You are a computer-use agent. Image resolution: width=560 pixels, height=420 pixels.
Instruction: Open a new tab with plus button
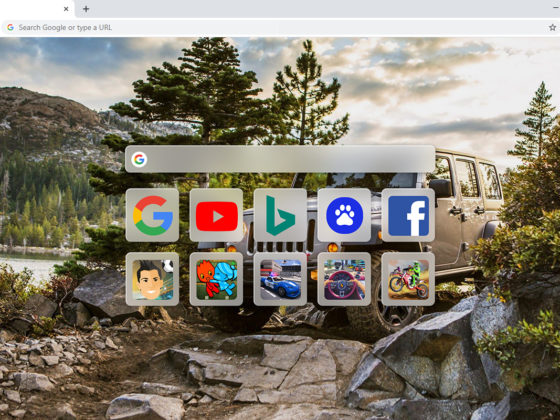click(x=86, y=9)
